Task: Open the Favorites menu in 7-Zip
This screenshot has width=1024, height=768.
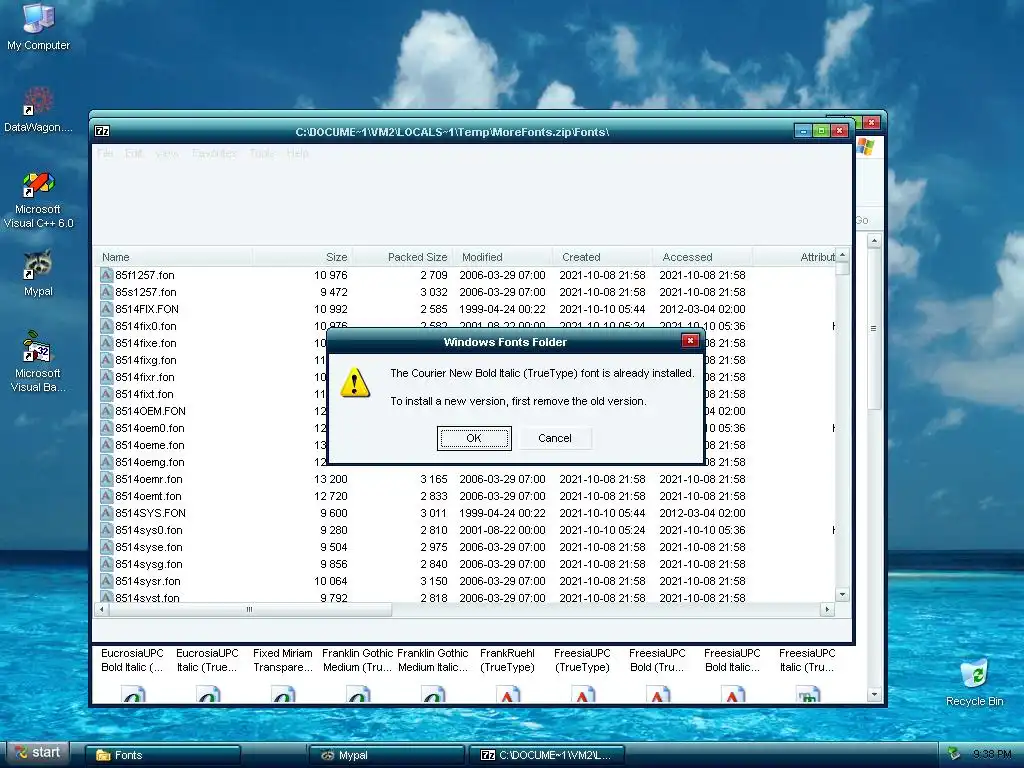Action: tap(214, 153)
